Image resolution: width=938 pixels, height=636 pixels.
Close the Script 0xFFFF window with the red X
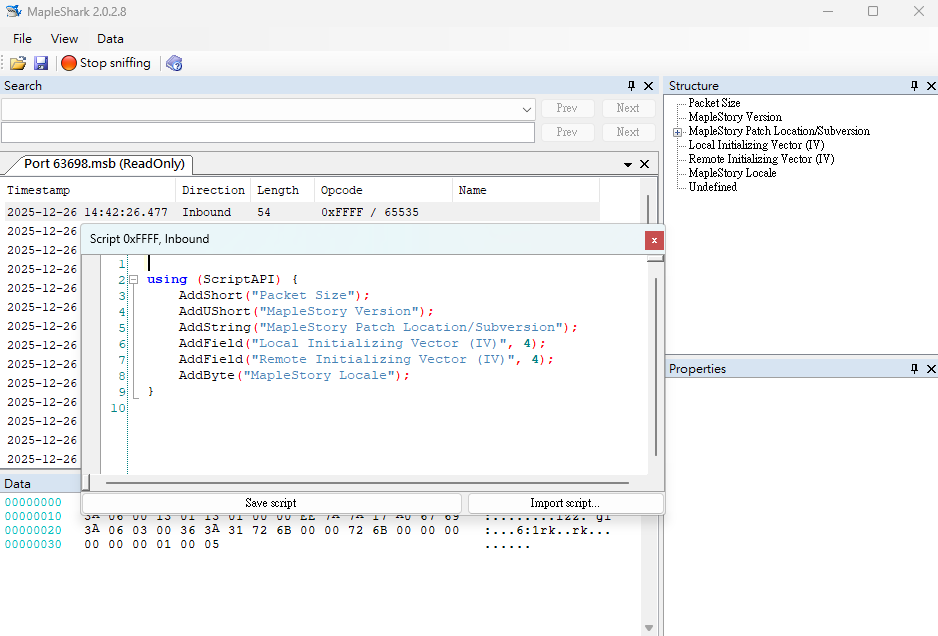tap(654, 240)
